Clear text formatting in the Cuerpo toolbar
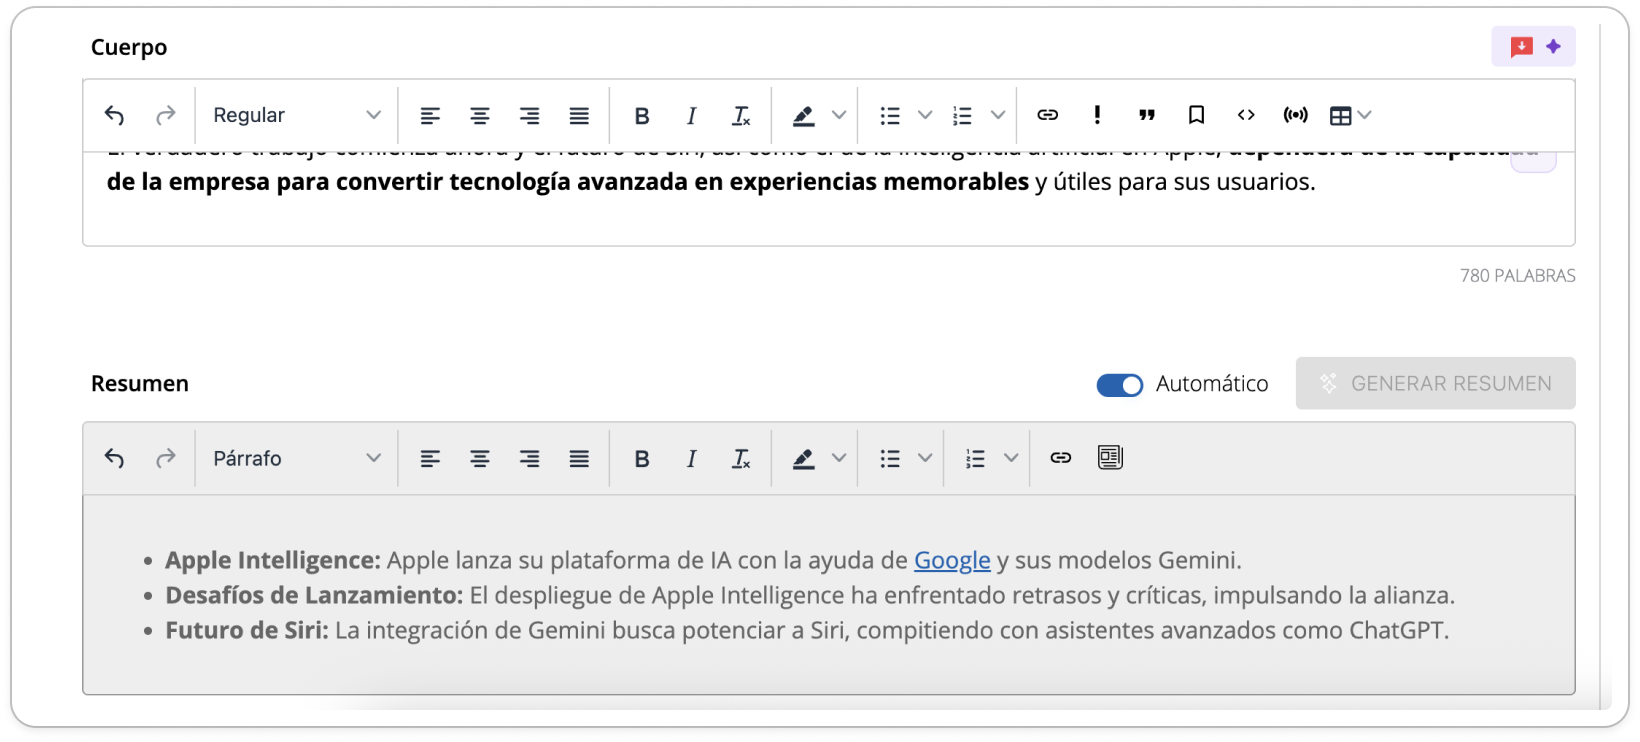The height and width of the screenshot is (742, 1640). pyautogui.click(x=741, y=116)
